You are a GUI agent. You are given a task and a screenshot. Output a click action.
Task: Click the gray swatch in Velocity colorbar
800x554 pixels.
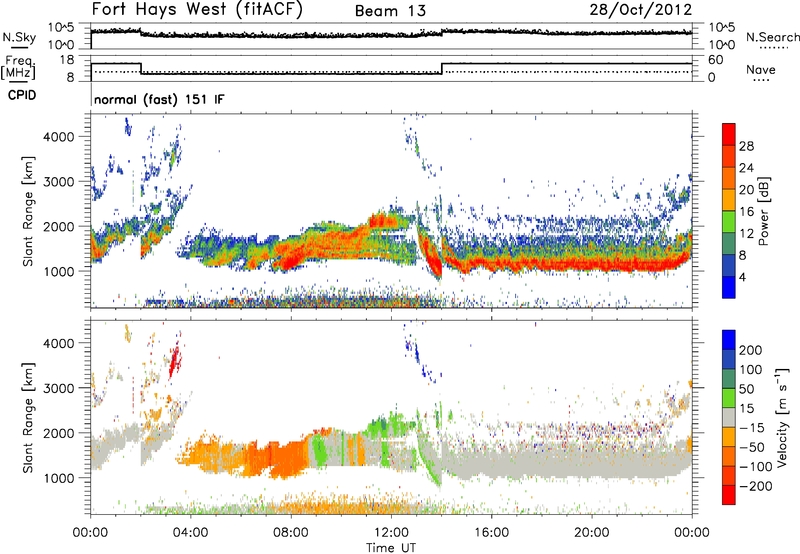pos(729,417)
